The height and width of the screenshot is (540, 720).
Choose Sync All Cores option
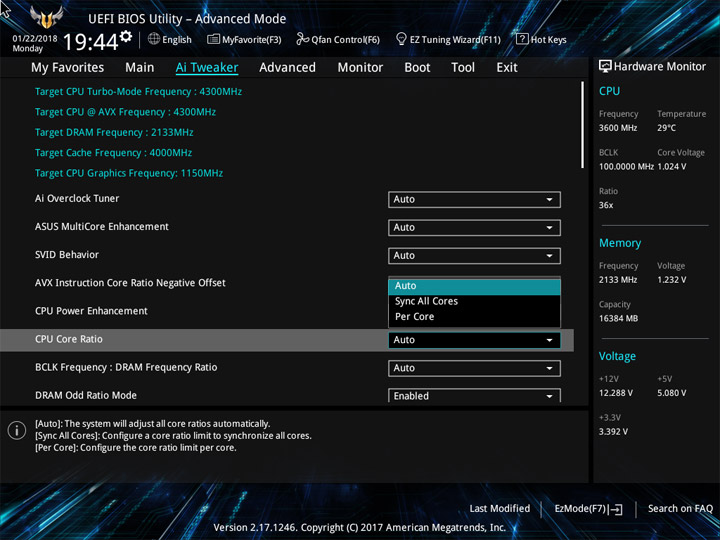(474, 301)
